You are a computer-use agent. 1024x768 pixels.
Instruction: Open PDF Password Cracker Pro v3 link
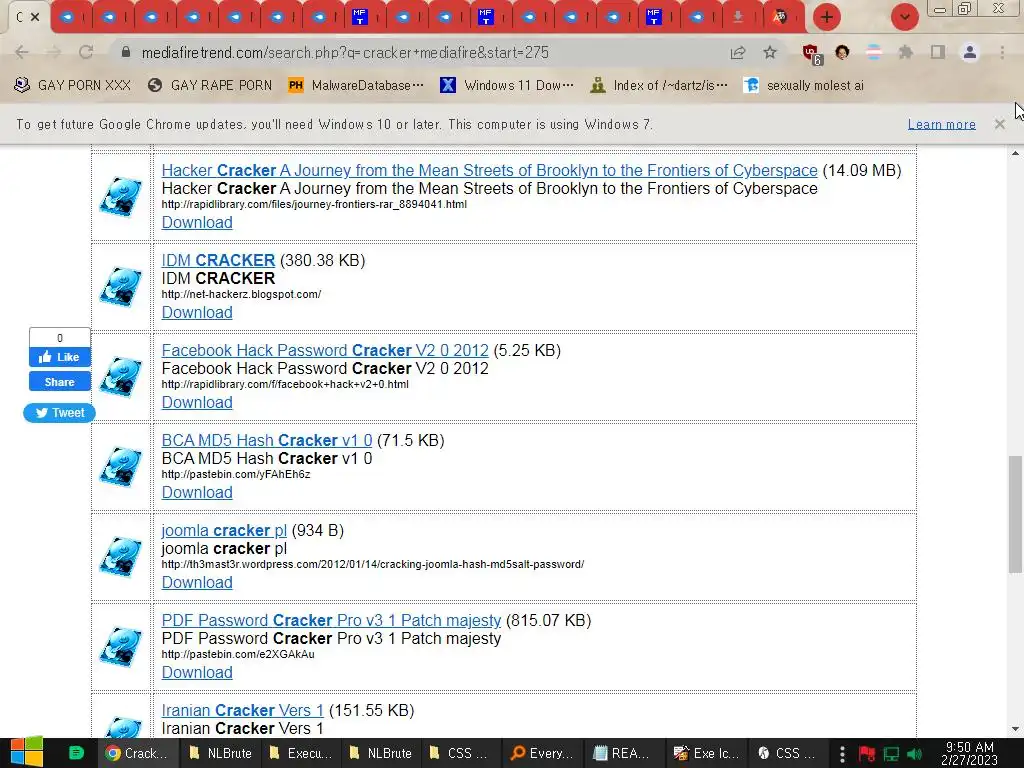pyautogui.click(x=331, y=620)
